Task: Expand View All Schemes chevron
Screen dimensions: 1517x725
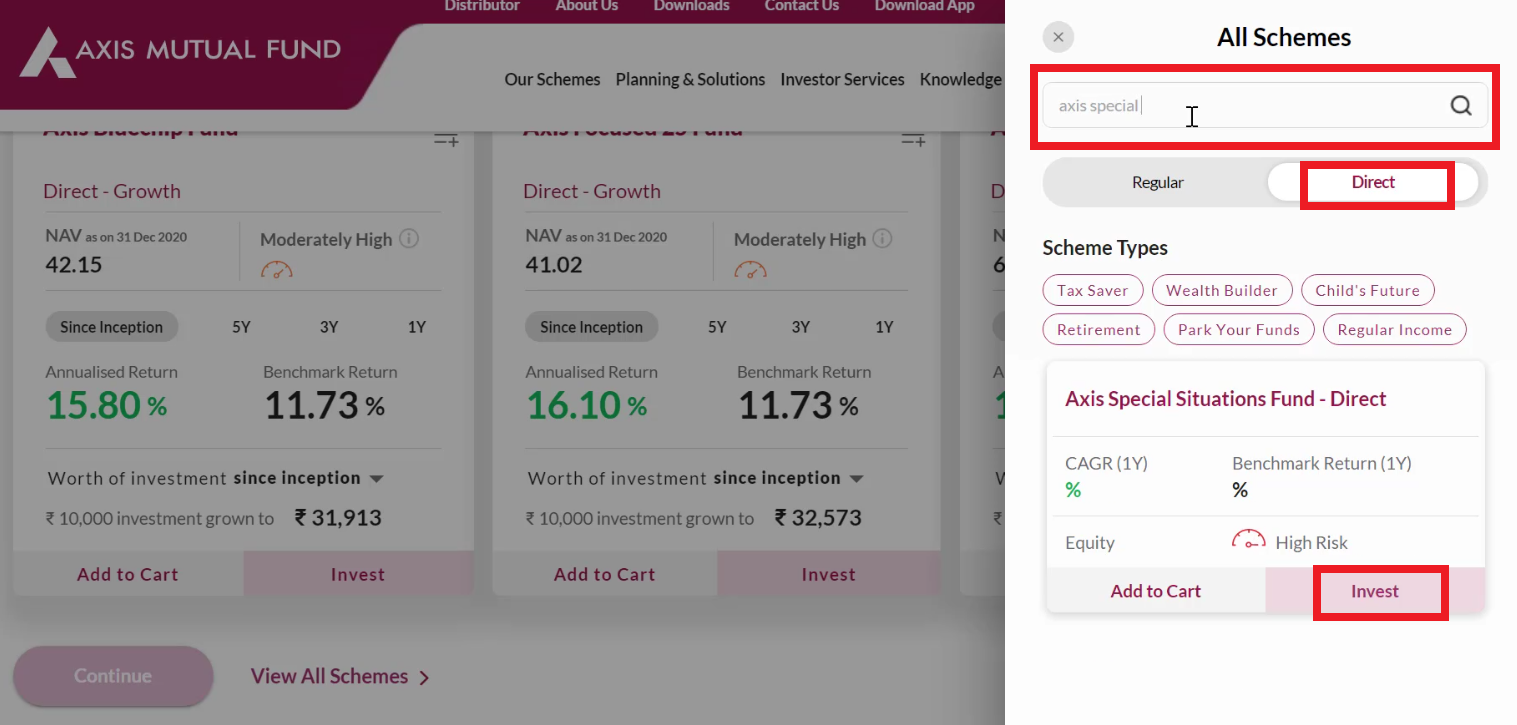Action: [424, 677]
